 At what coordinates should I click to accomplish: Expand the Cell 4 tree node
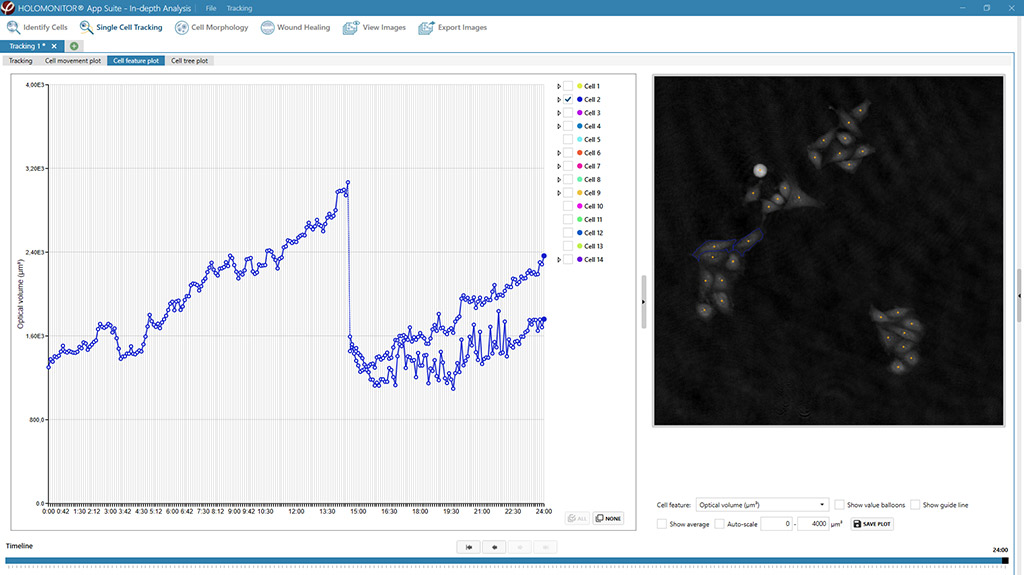tap(559, 126)
